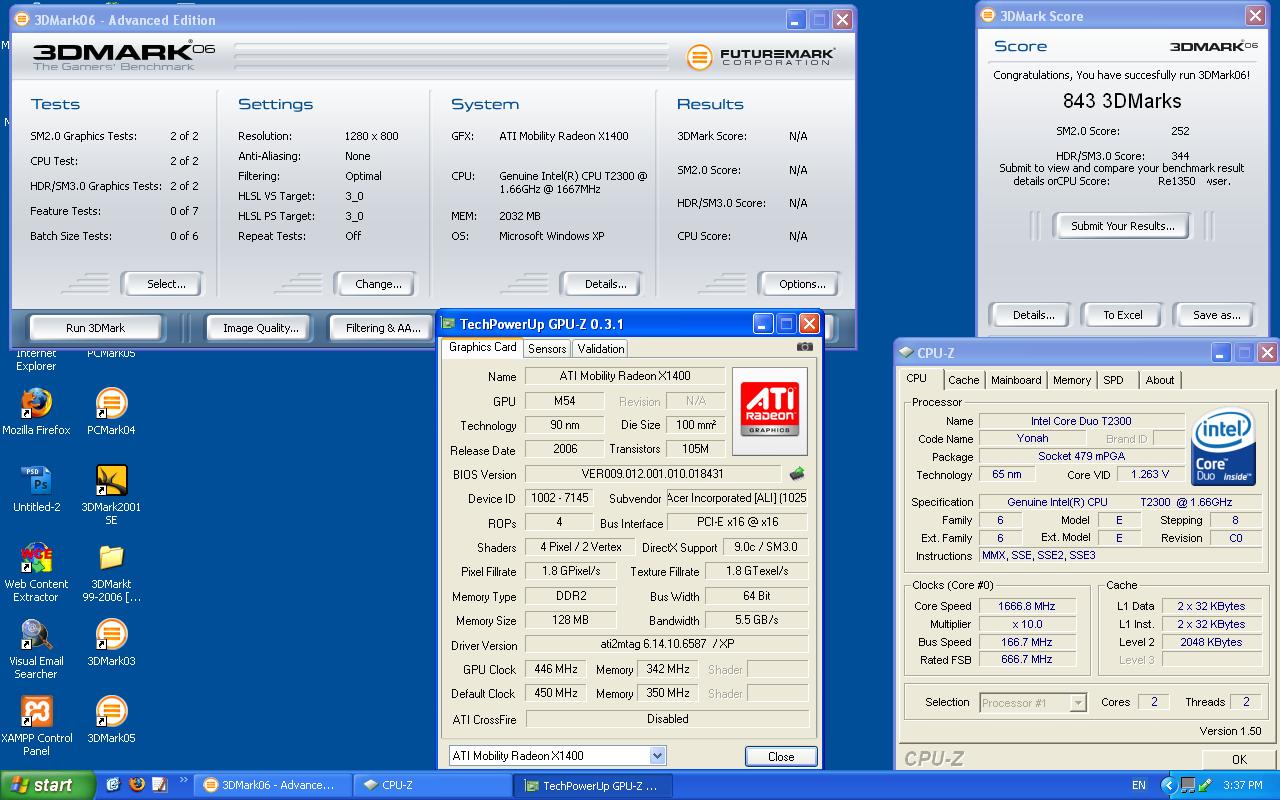This screenshot has height=800, width=1280.
Task: Click the Rated FSB 666.7 MHz value
Action: click(x=1026, y=659)
